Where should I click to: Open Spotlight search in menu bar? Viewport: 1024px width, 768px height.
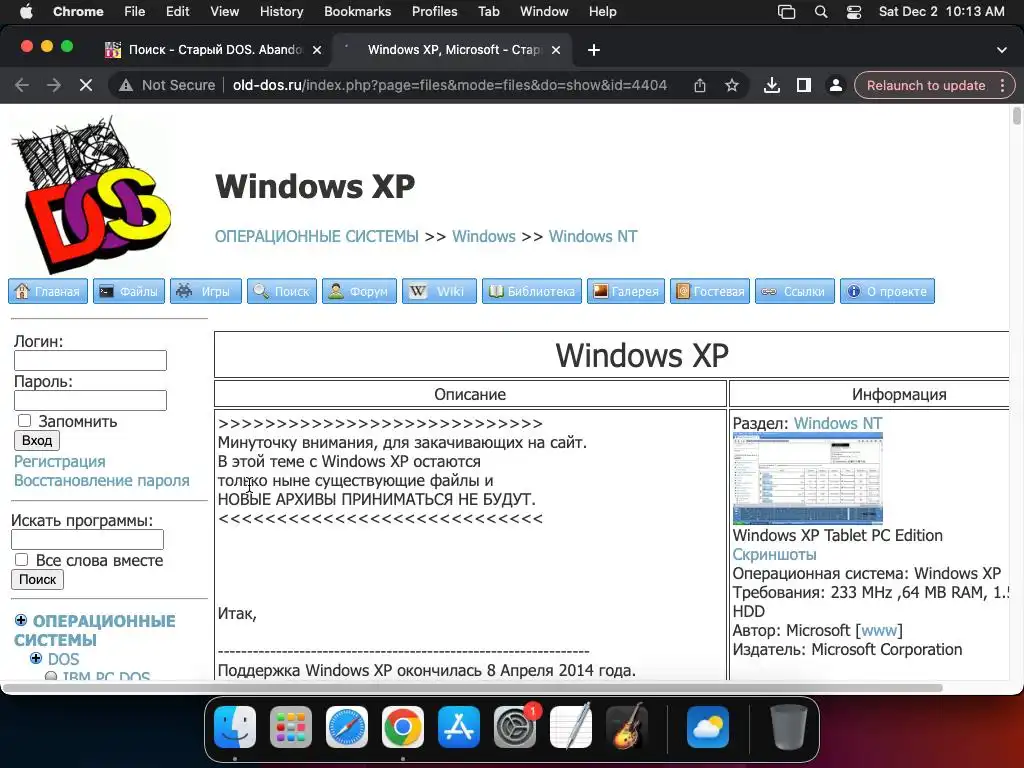821,12
